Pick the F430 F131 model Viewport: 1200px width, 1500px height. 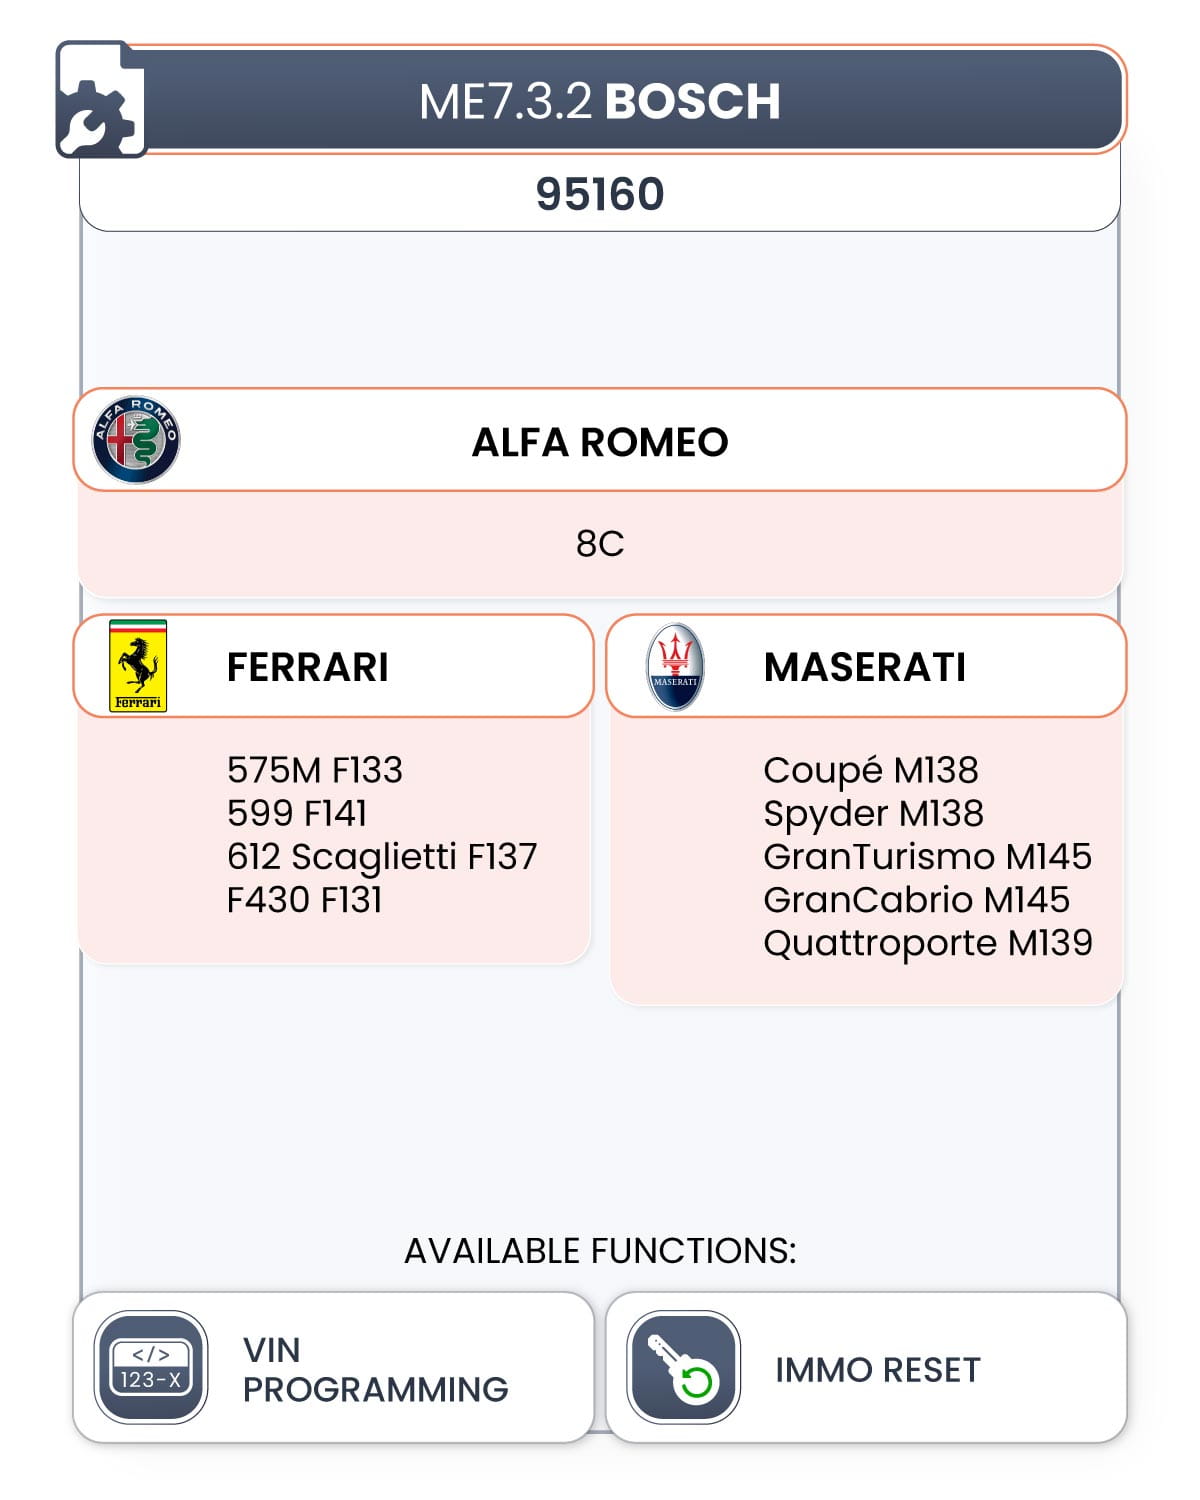point(305,899)
